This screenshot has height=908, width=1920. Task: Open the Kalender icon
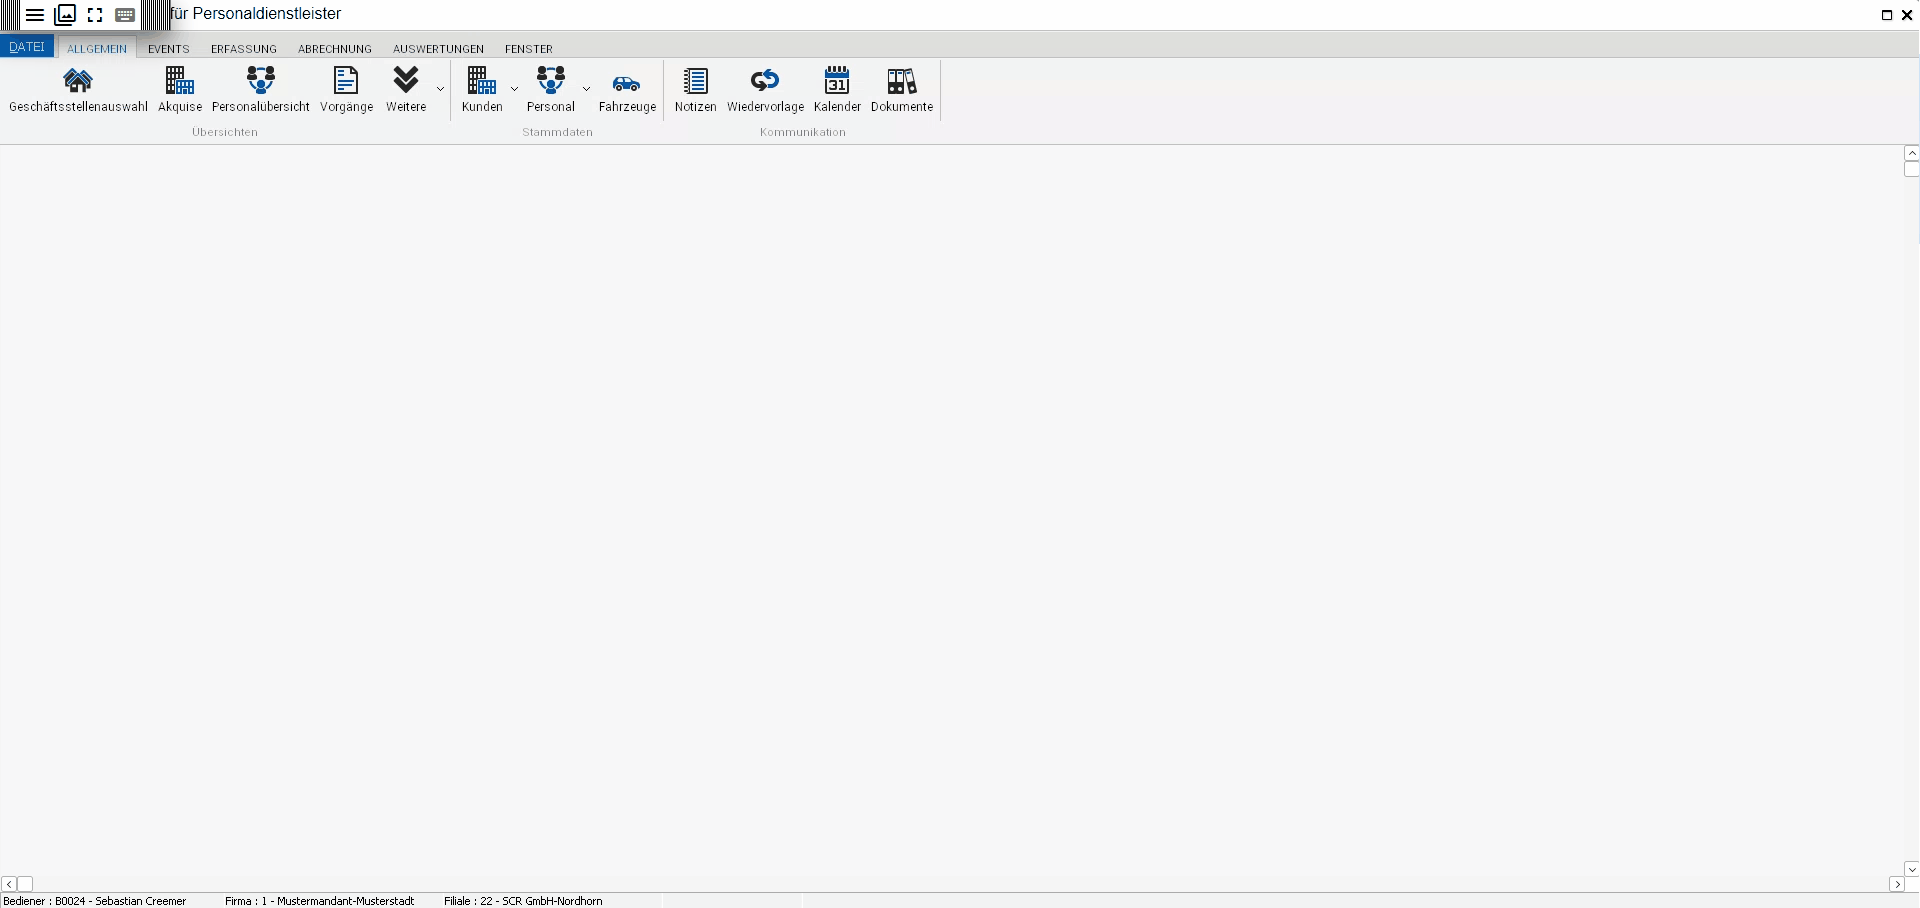[x=837, y=80]
